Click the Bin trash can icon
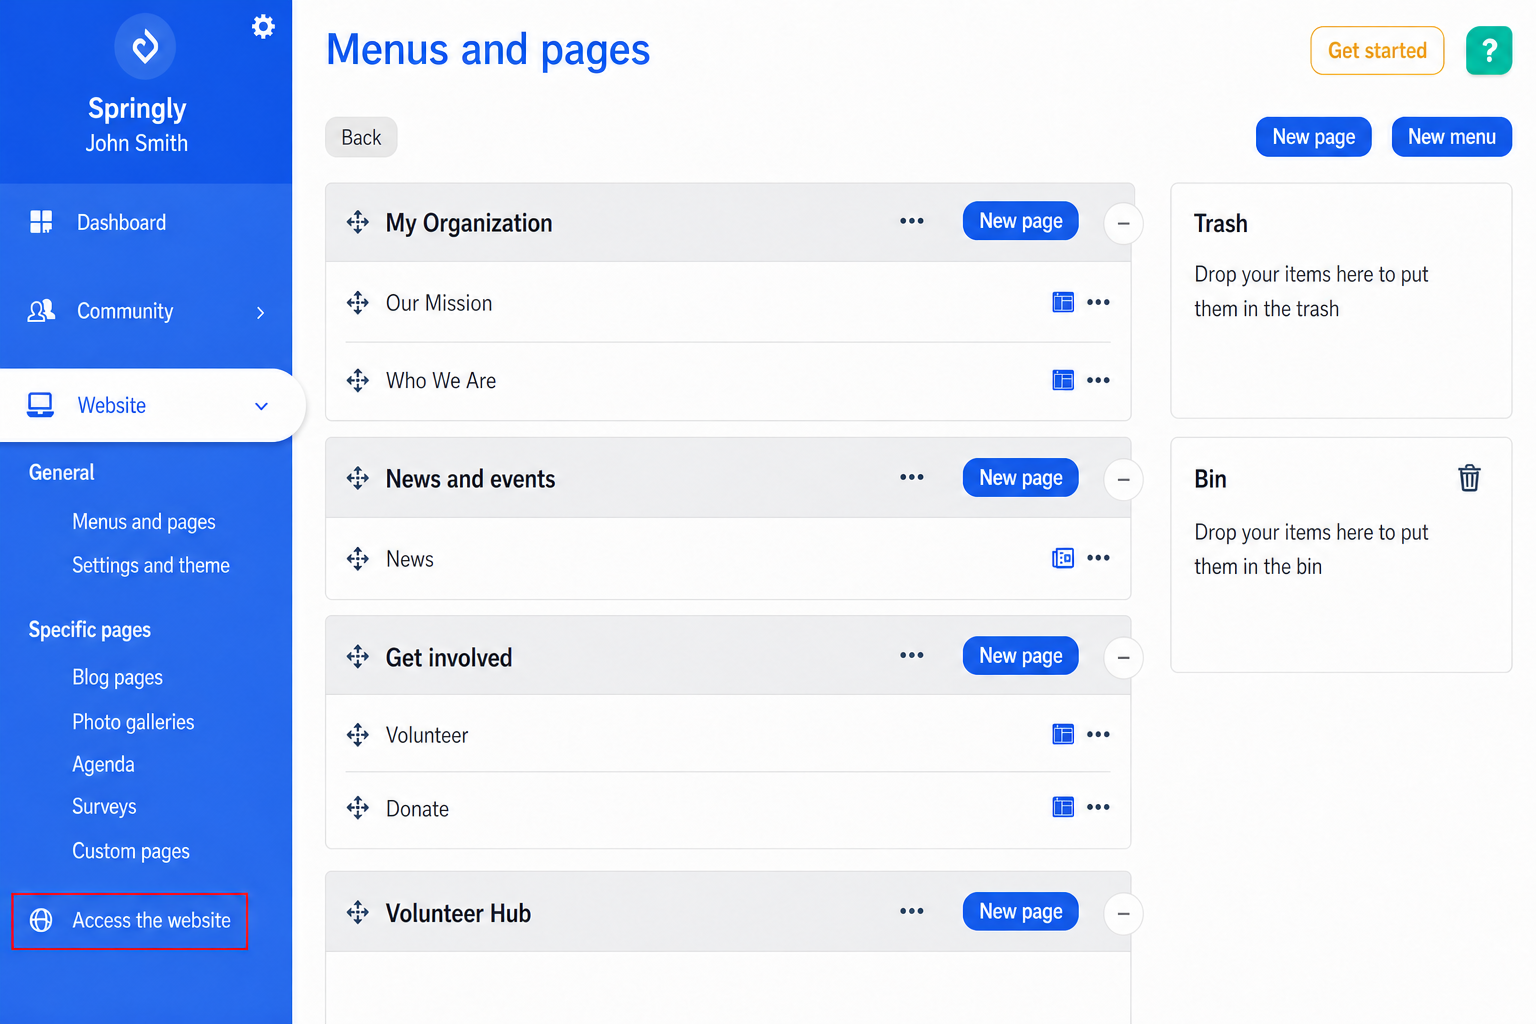 click(1469, 478)
